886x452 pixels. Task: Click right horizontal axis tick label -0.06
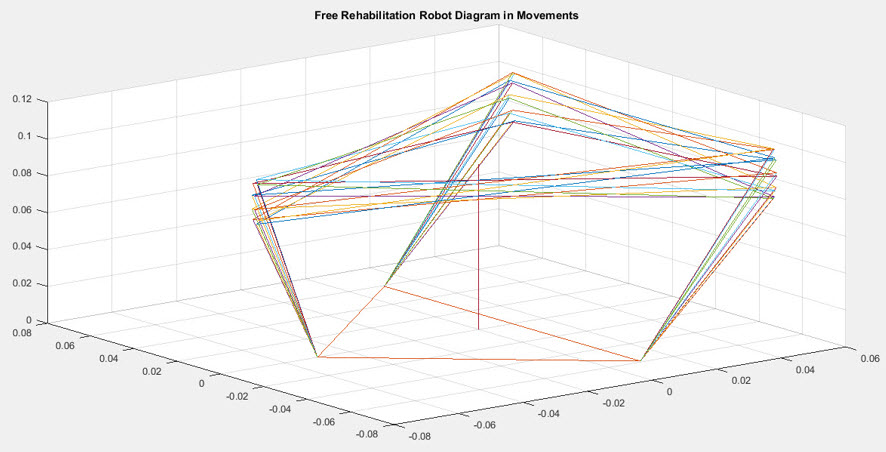pos(484,424)
